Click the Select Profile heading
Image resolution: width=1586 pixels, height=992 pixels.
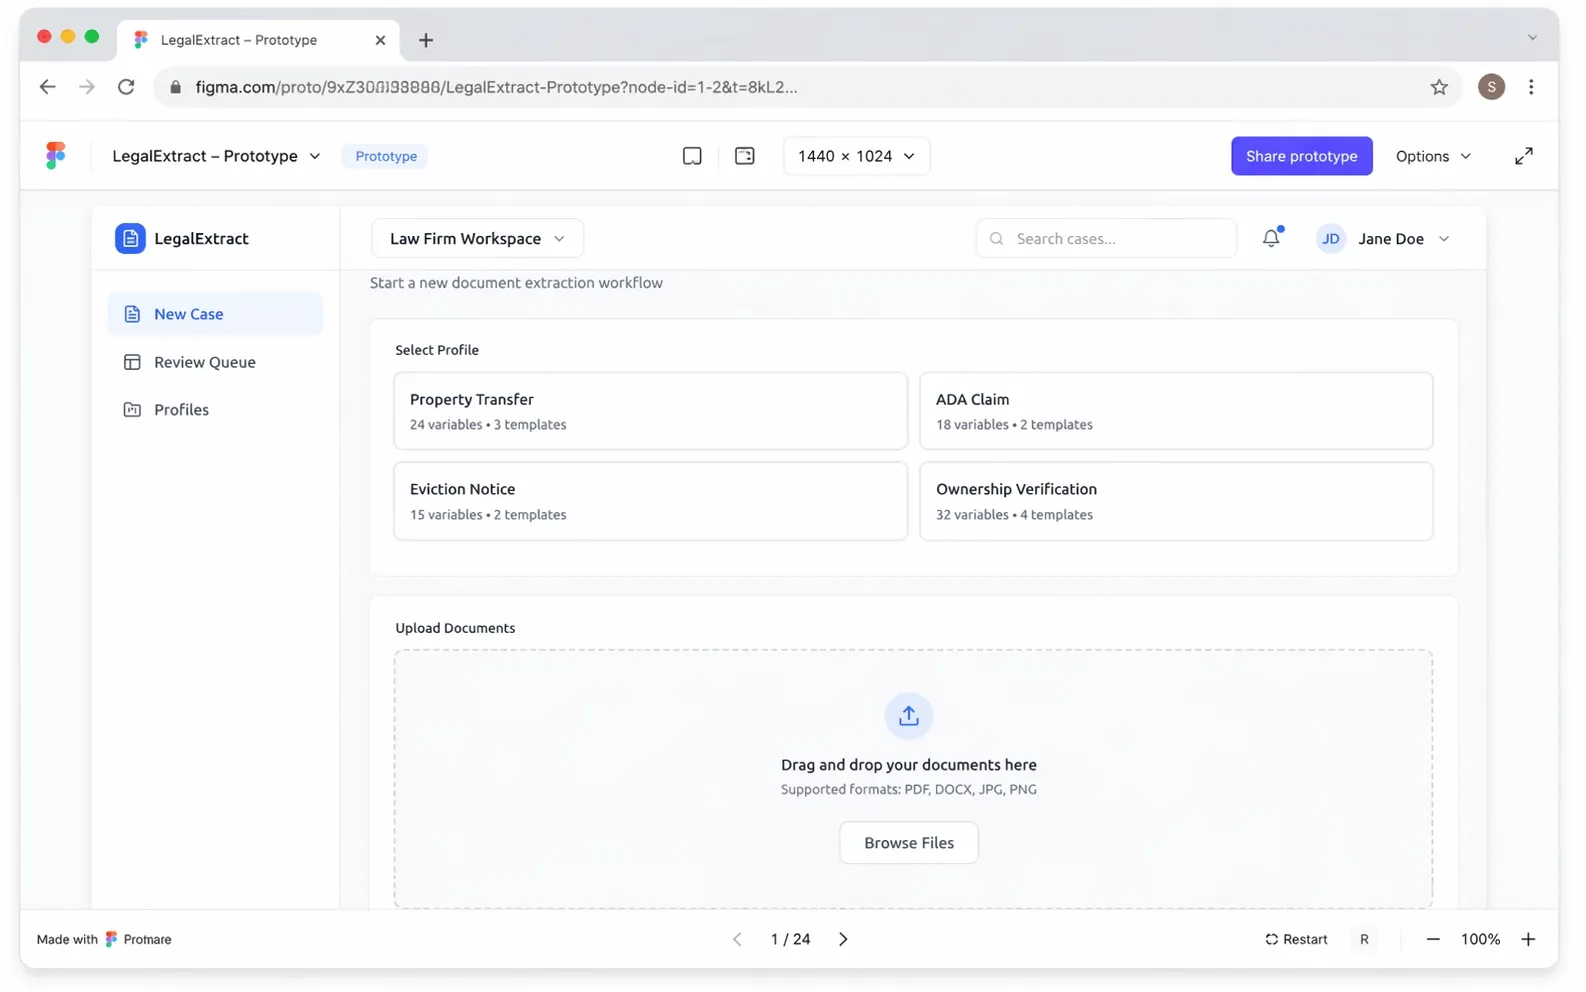click(x=437, y=350)
